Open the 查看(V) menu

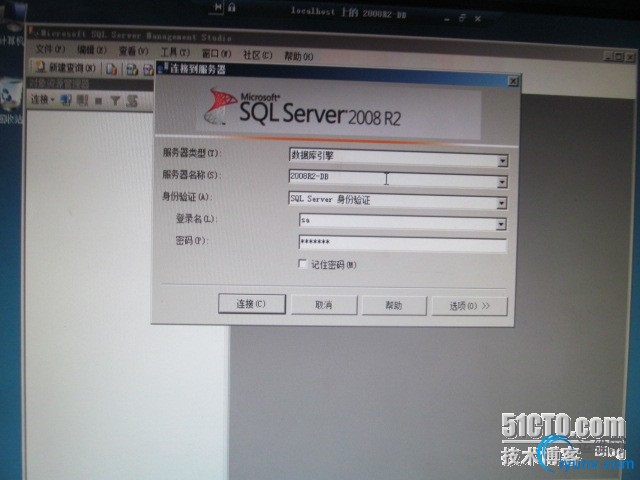[133, 51]
